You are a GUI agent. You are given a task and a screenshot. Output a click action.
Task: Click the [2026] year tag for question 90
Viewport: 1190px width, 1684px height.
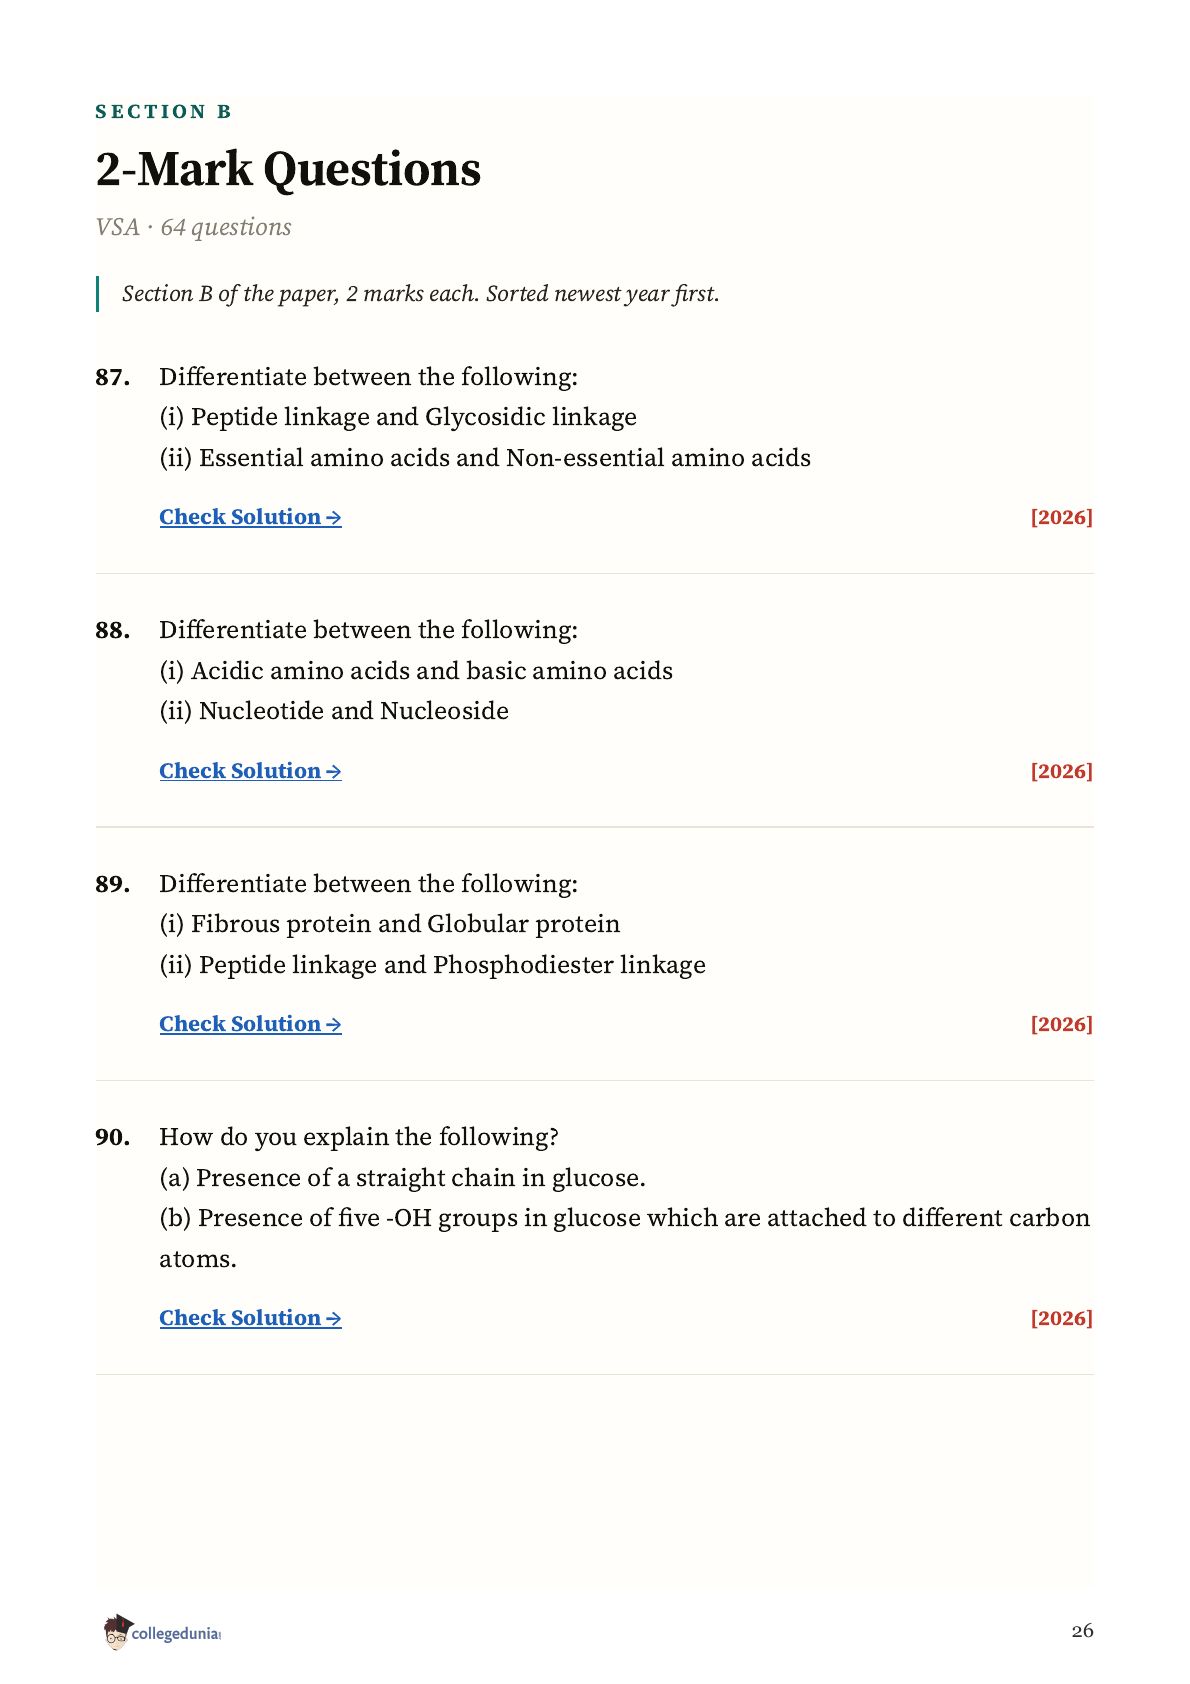1061,1318
